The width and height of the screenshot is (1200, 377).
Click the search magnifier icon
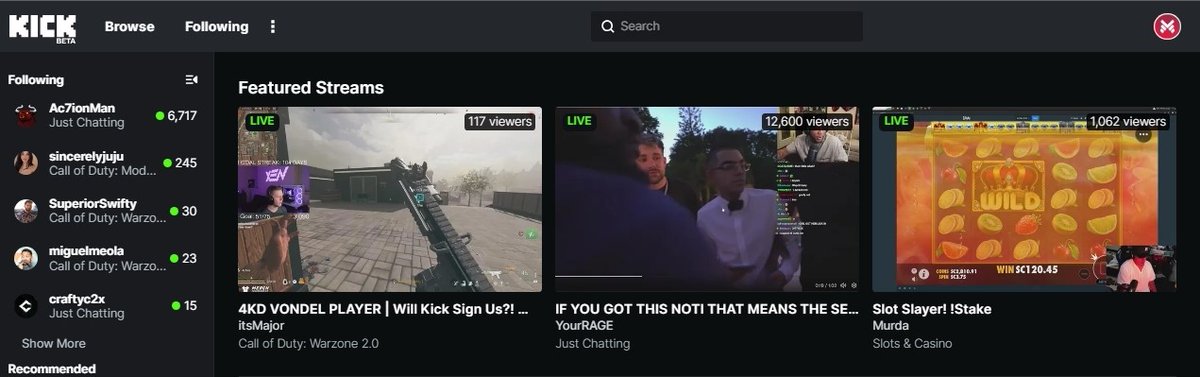click(607, 26)
